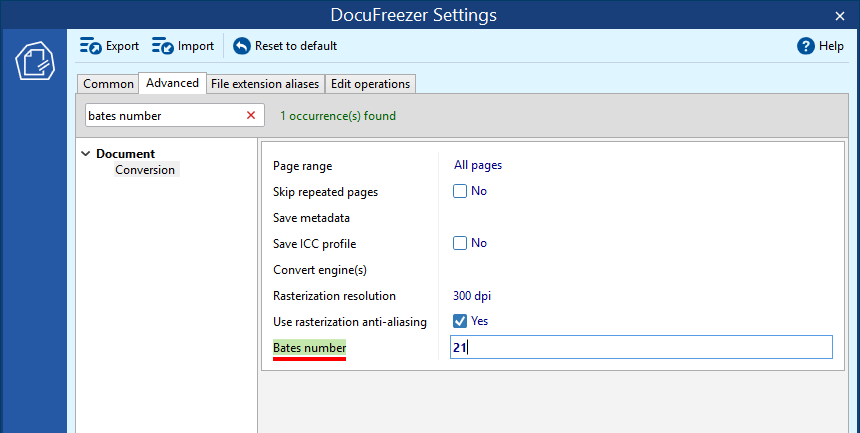Select Conversion in the settings tree
The image size is (860, 433).
[145, 170]
